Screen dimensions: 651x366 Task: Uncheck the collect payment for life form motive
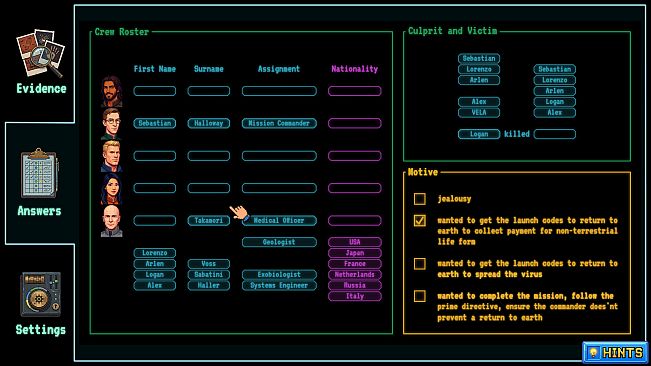[420, 220]
